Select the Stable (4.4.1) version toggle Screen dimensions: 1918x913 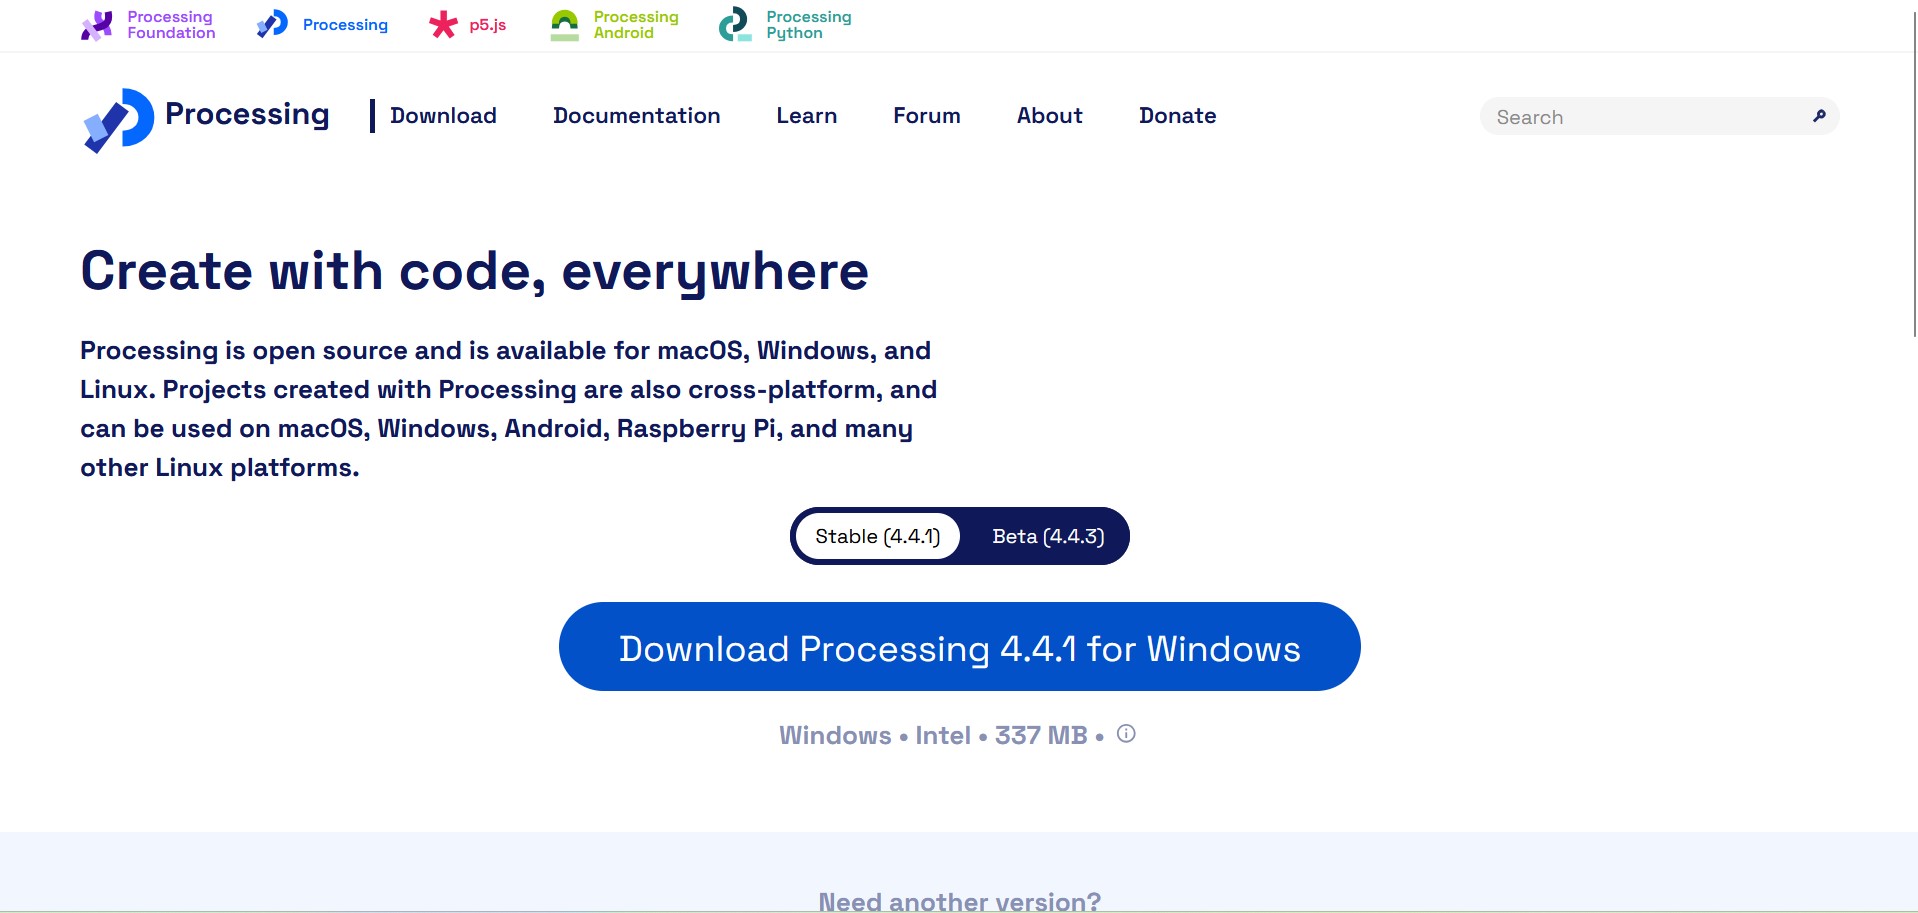coord(878,536)
